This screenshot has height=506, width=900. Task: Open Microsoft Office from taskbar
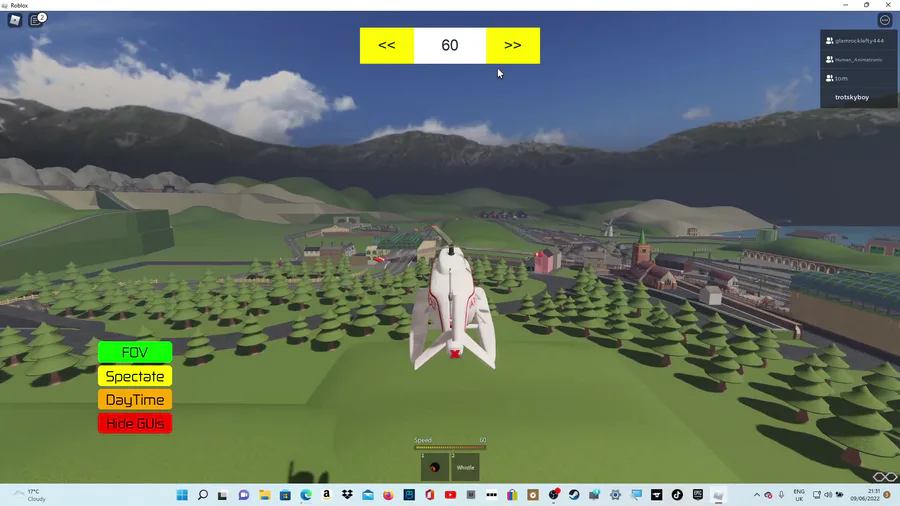coord(430,495)
